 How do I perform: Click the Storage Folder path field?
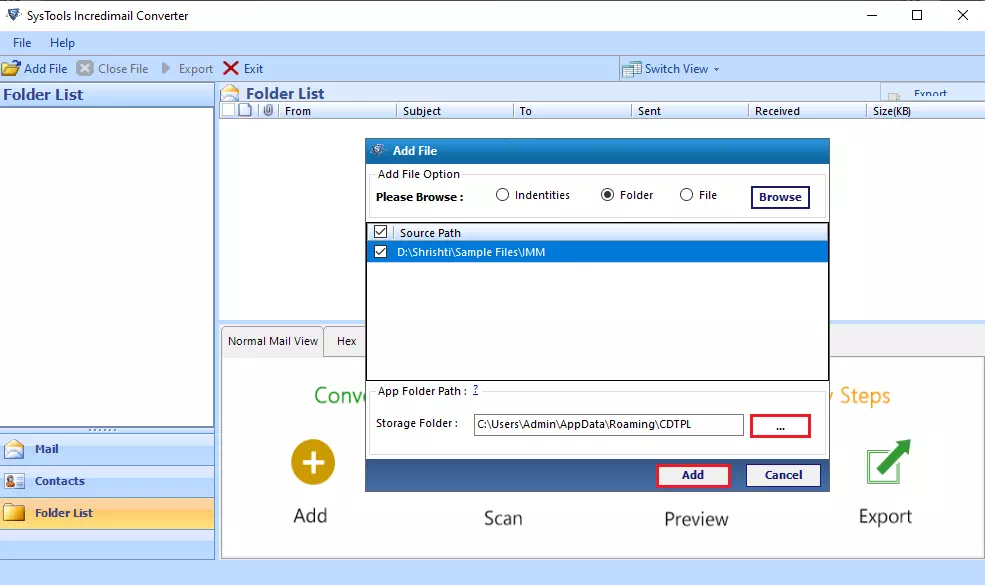pos(609,425)
